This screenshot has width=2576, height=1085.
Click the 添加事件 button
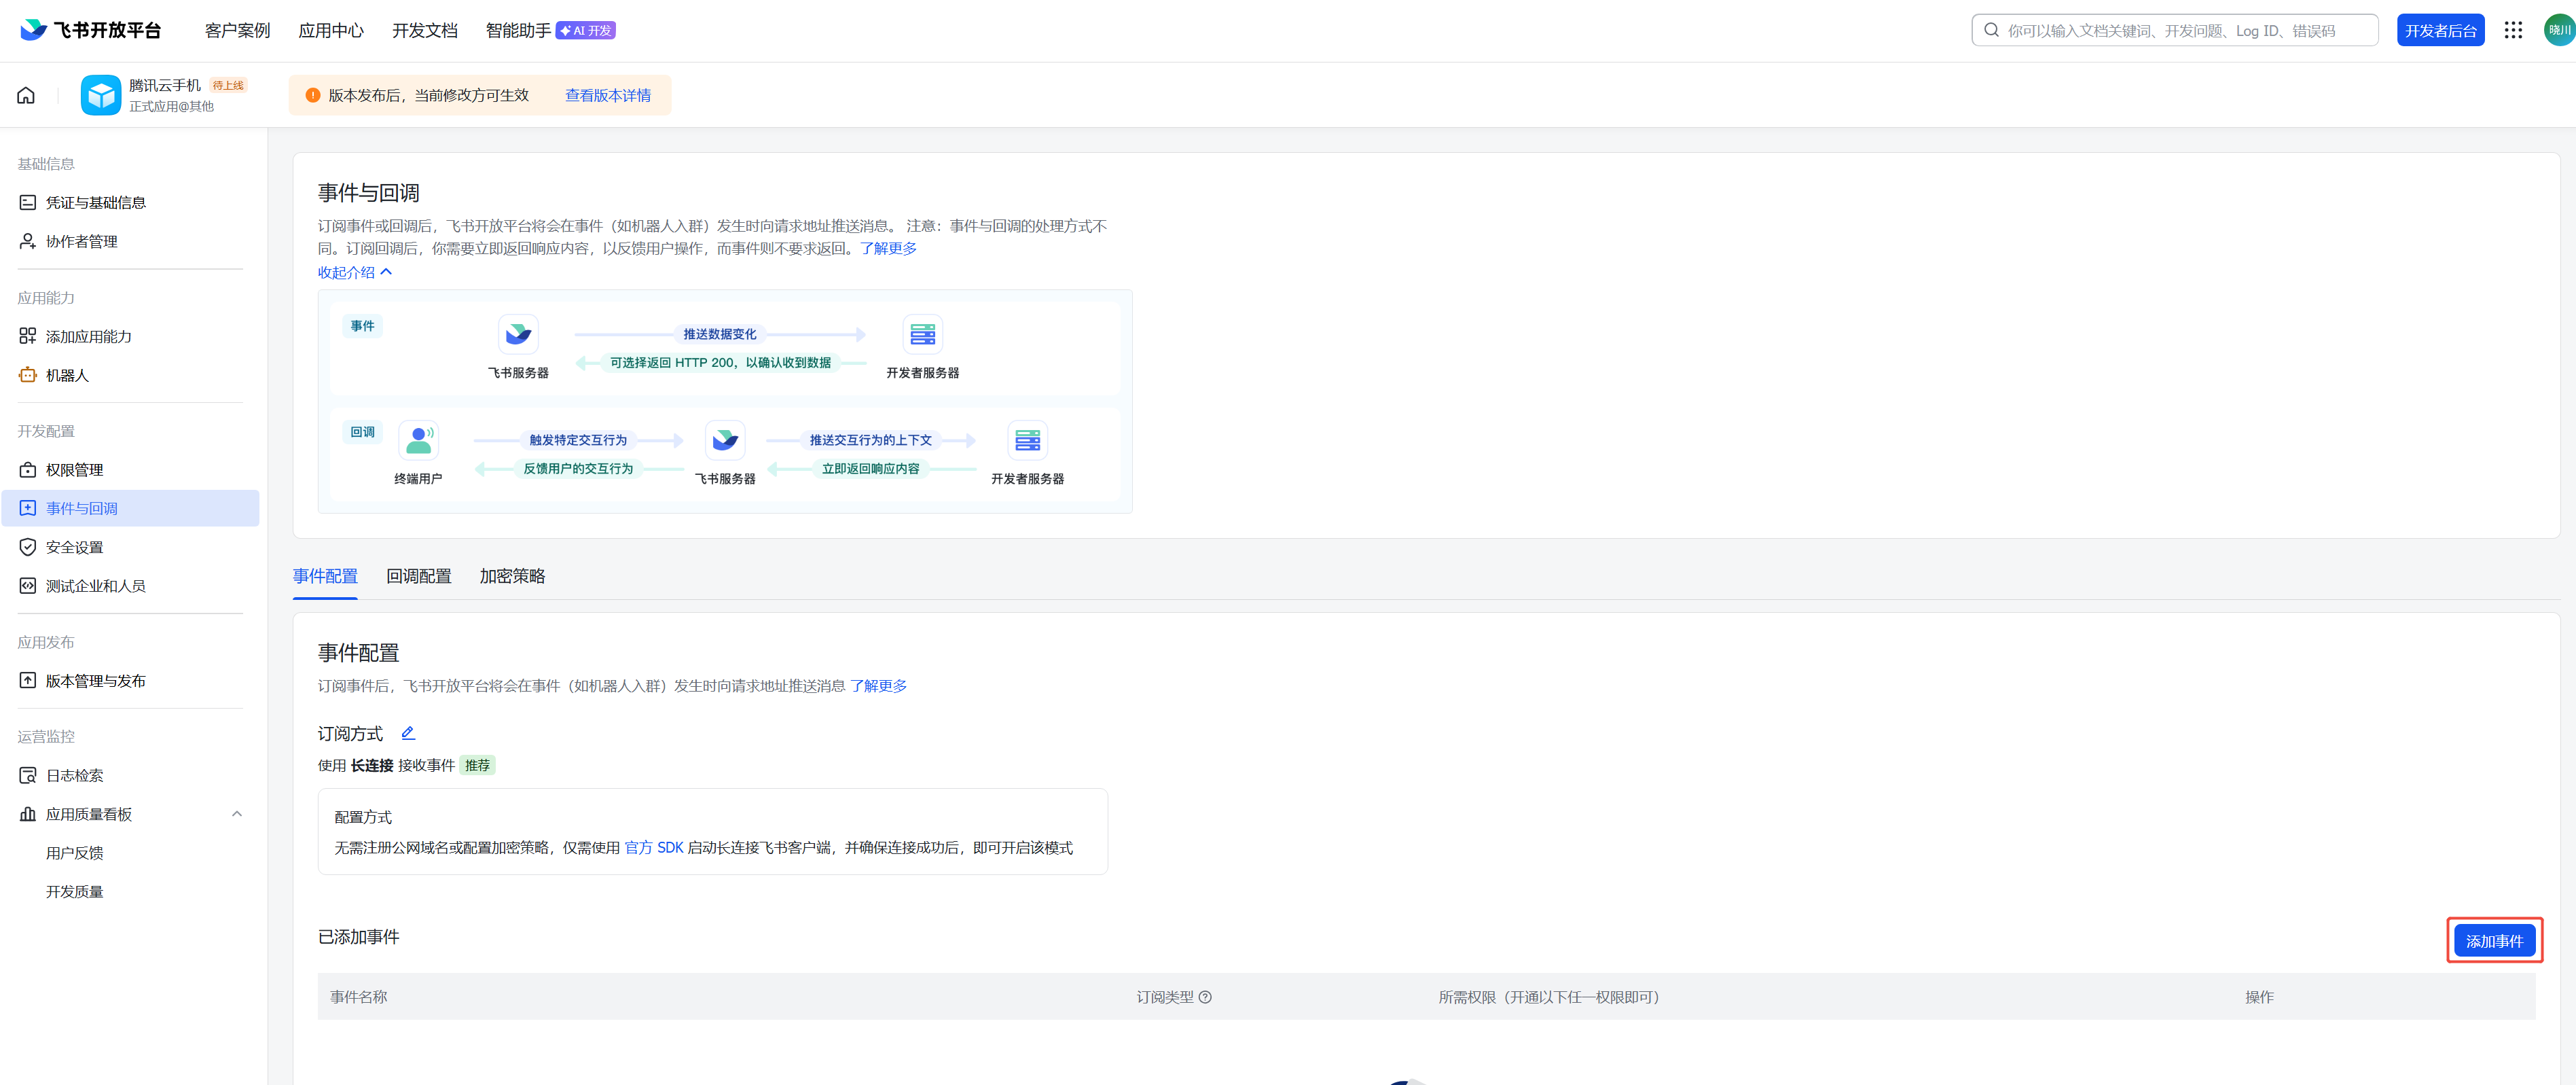click(x=2494, y=941)
